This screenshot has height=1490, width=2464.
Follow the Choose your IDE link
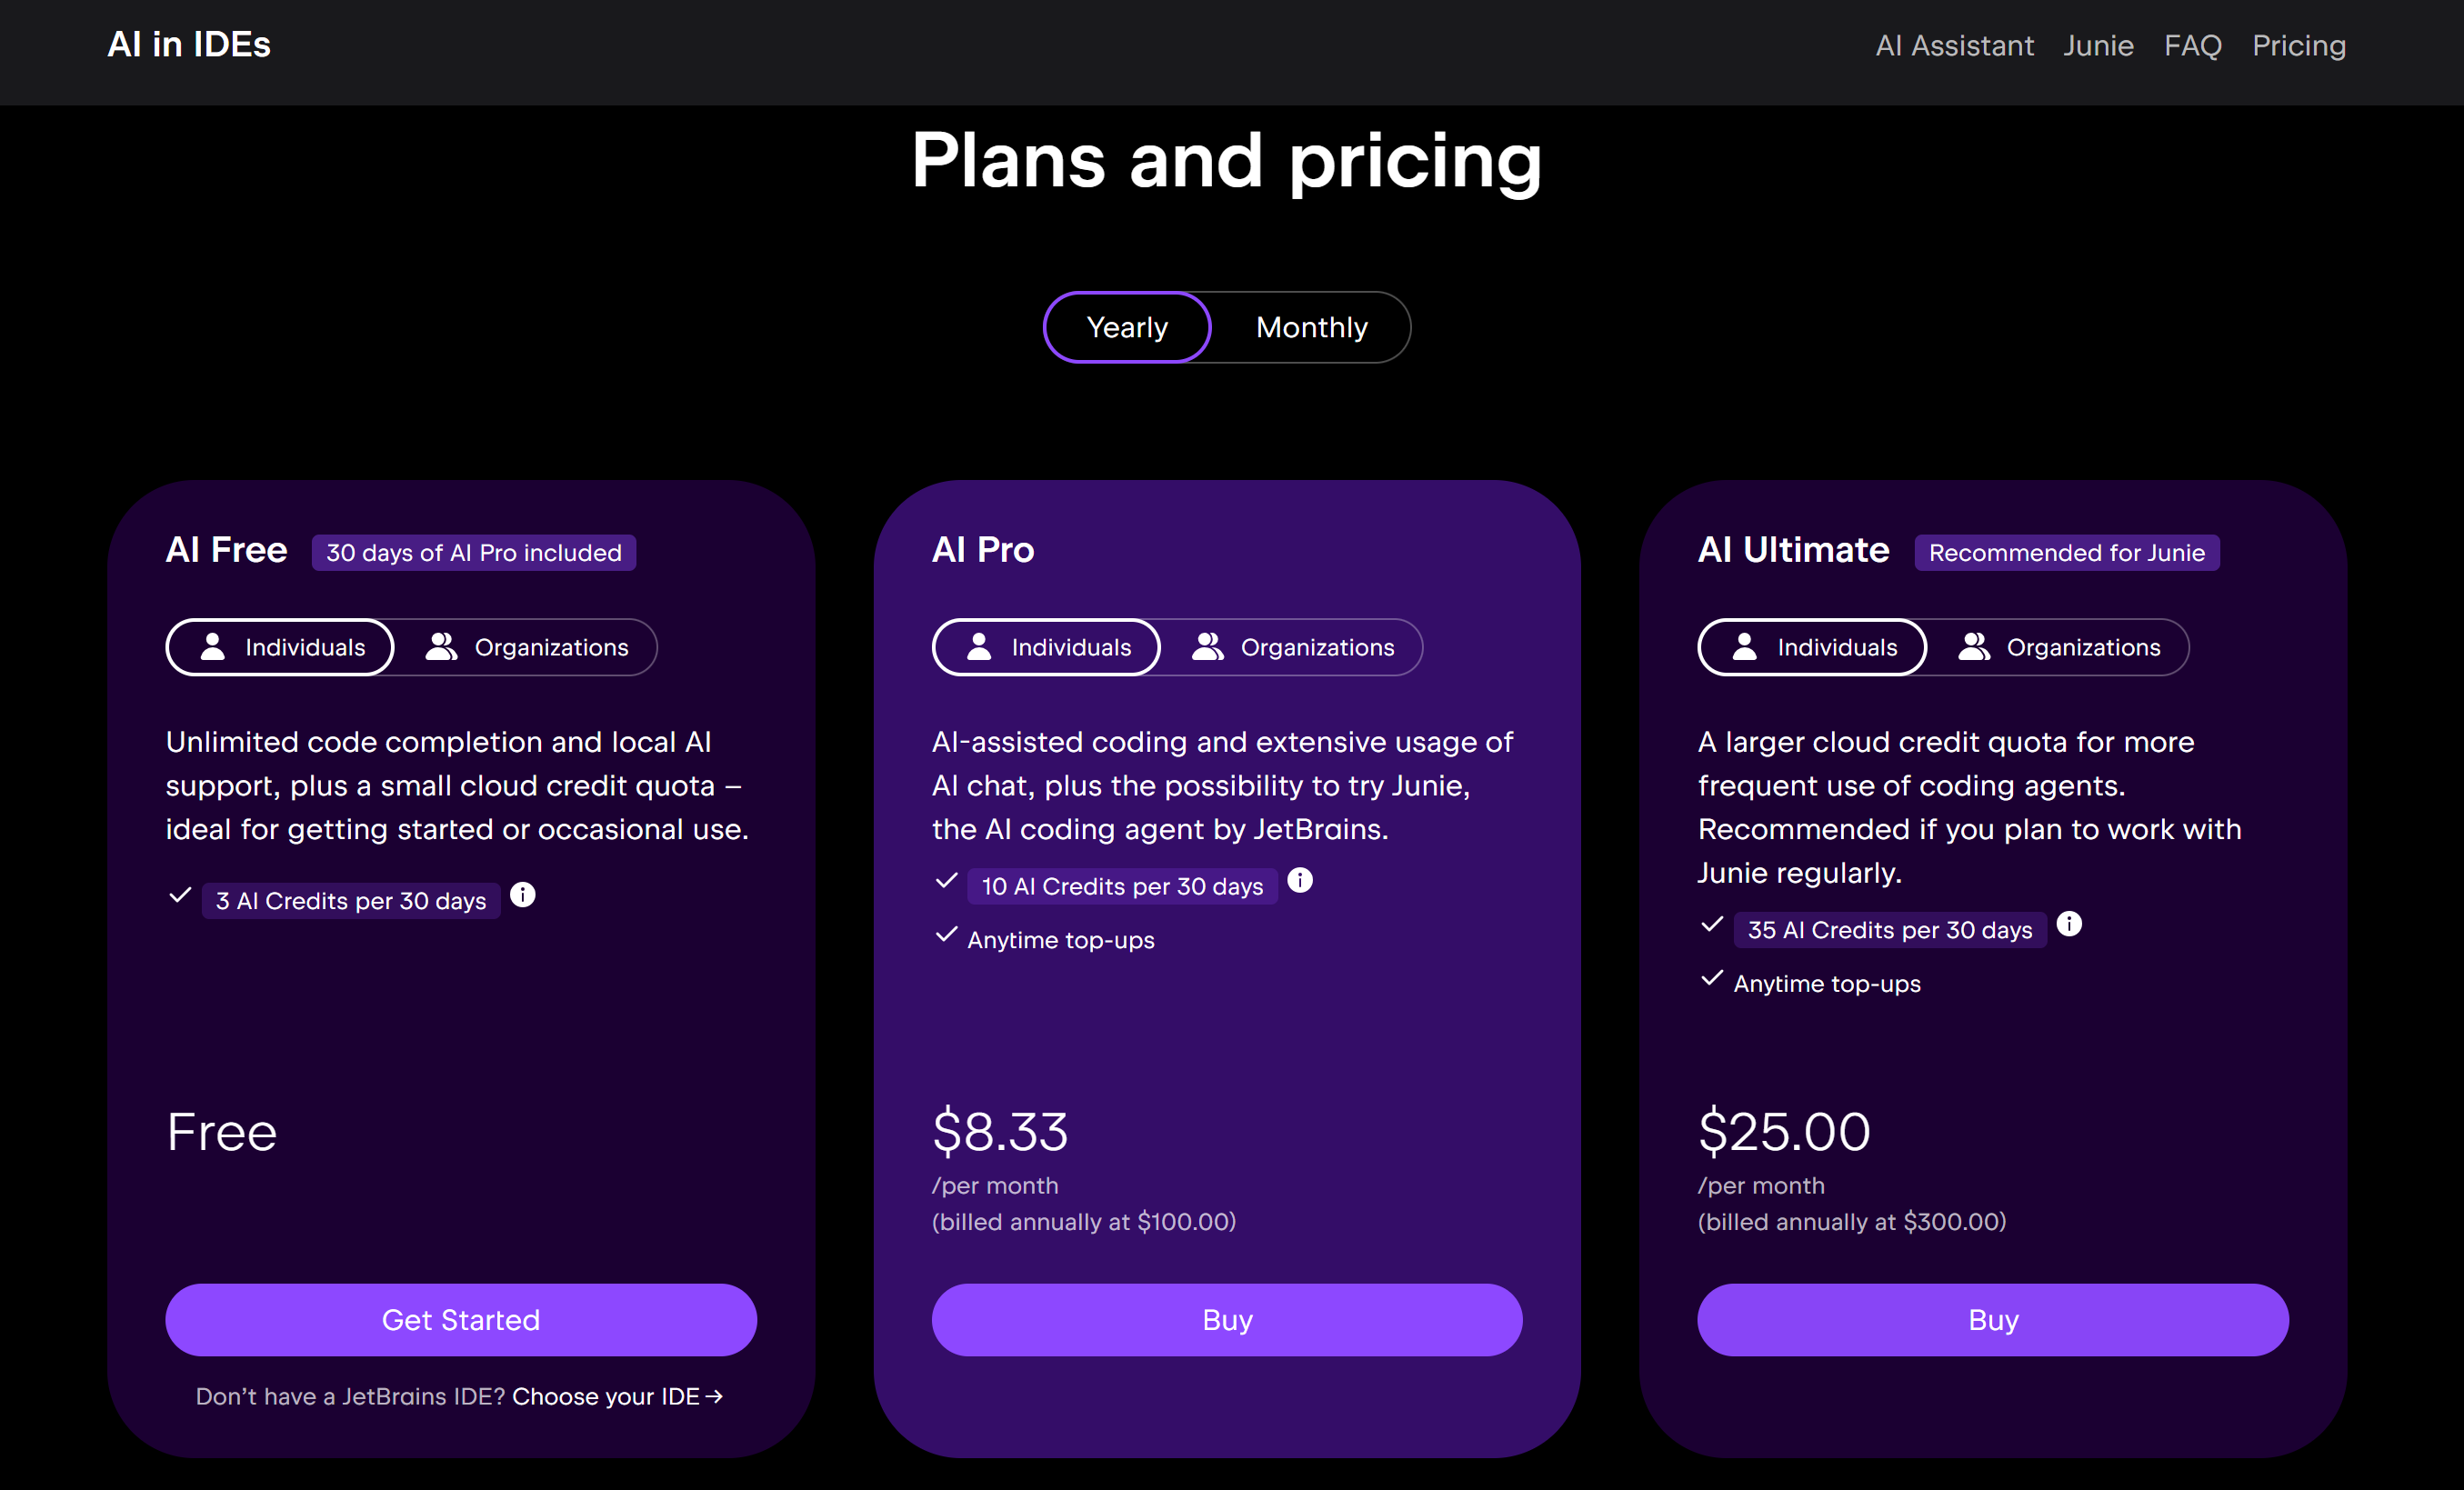pyautogui.click(x=606, y=1396)
